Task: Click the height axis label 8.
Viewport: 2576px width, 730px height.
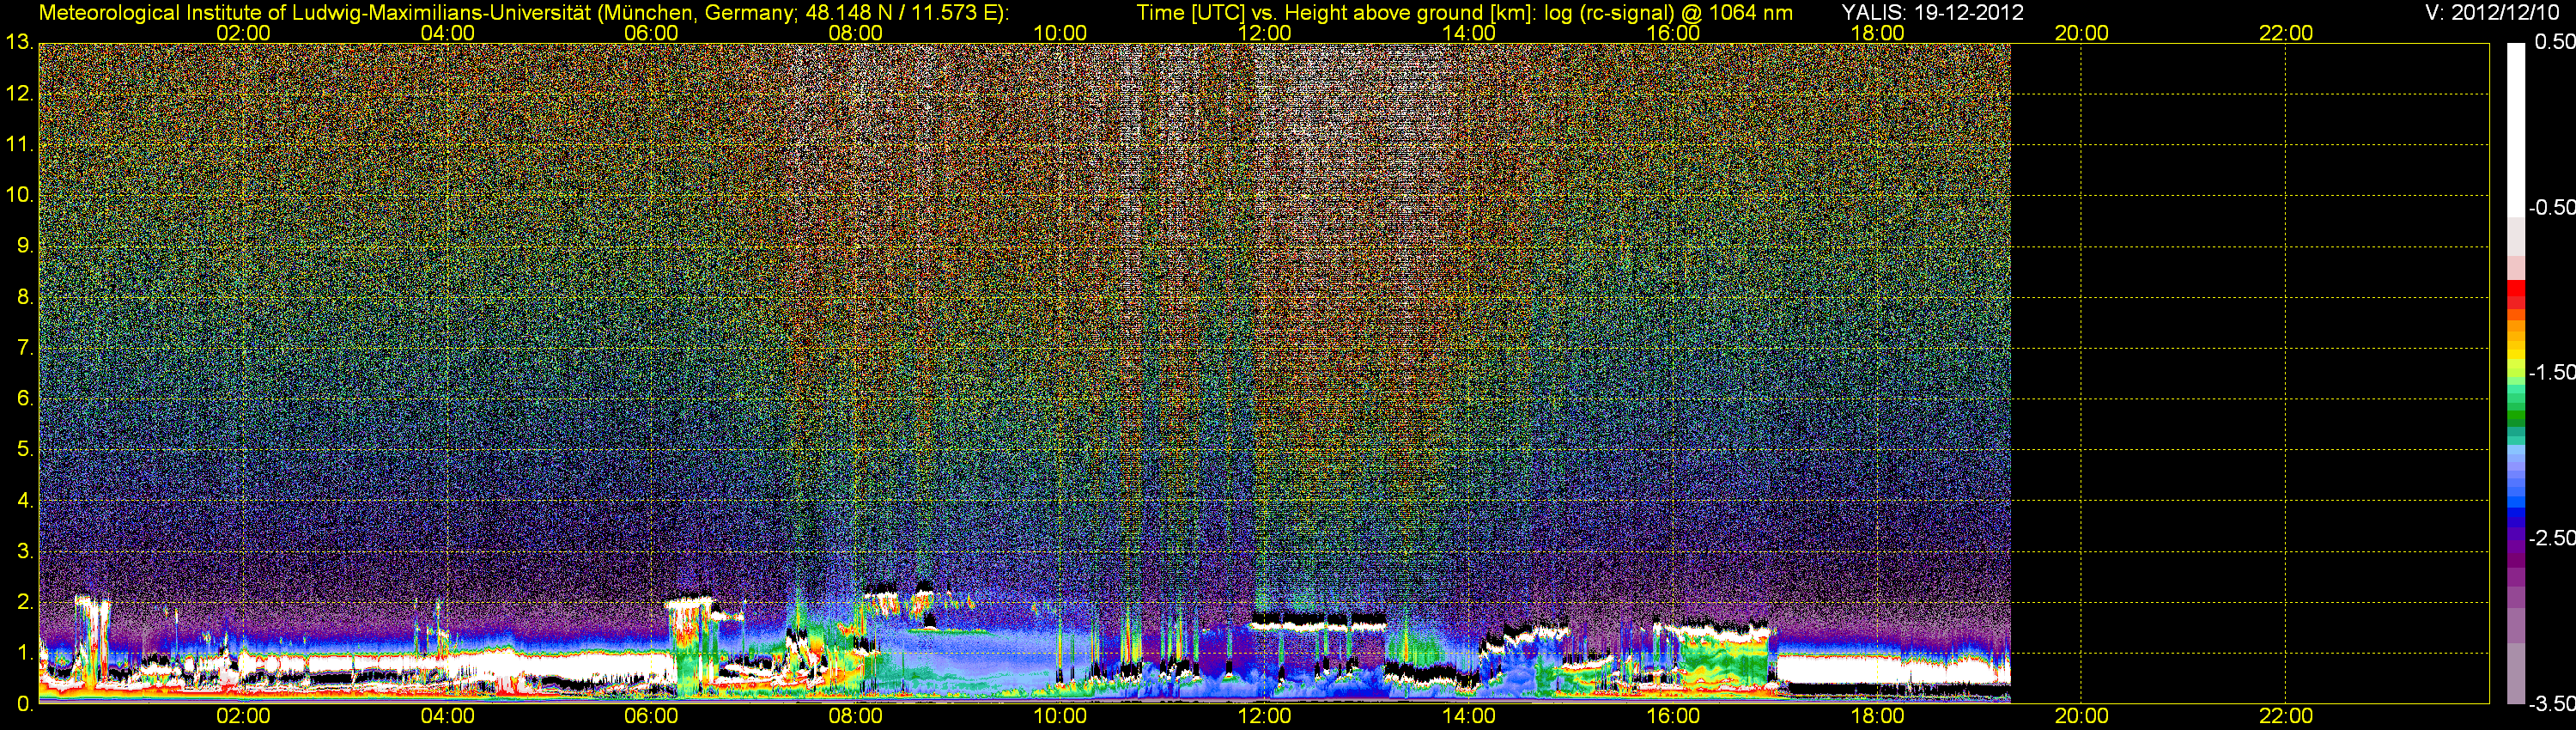Action: [x=25, y=297]
